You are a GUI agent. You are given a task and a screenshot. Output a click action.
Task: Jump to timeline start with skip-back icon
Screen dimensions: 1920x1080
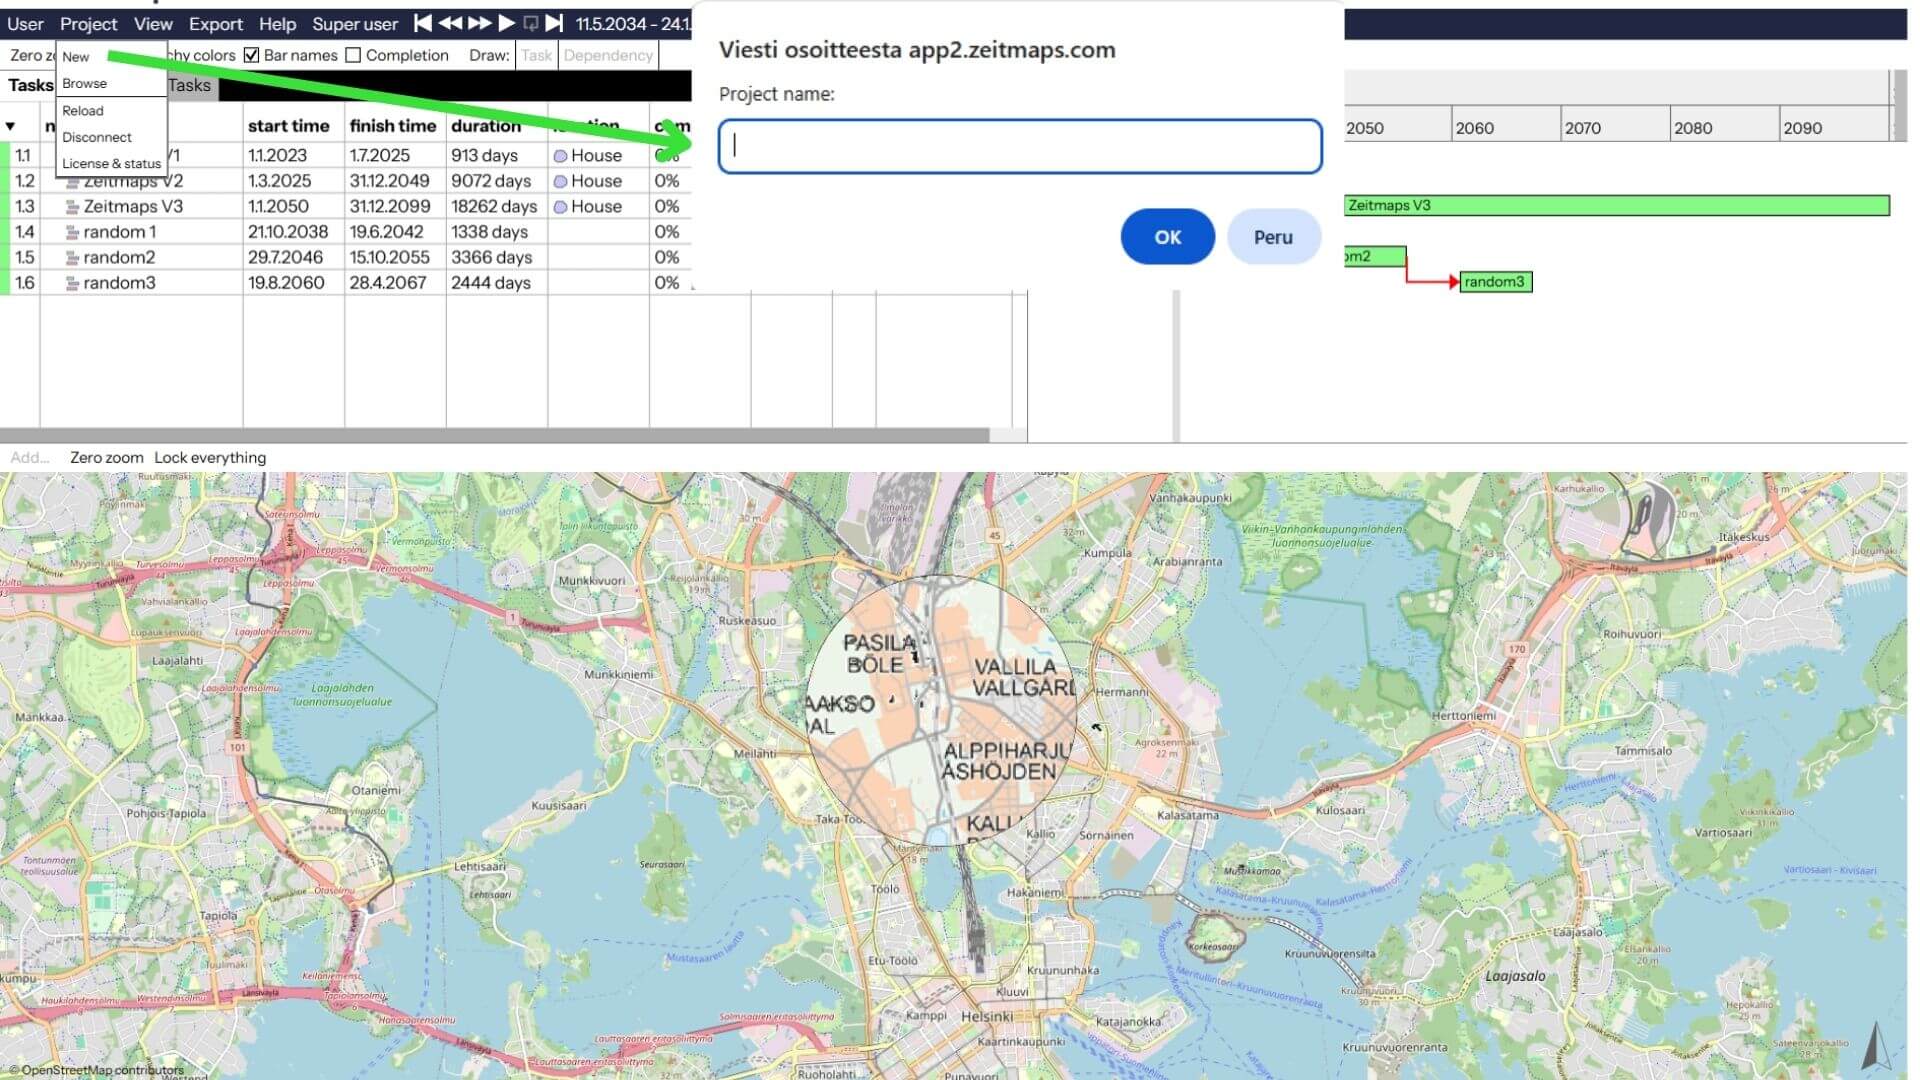[x=423, y=23]
